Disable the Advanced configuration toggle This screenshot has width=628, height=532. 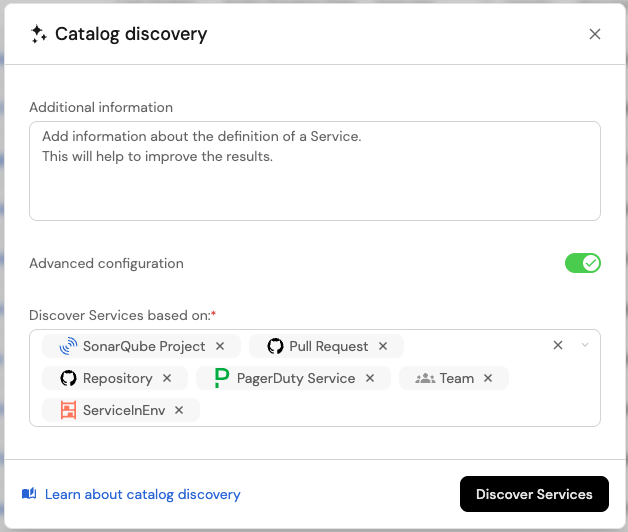click(x=582, y=263)
